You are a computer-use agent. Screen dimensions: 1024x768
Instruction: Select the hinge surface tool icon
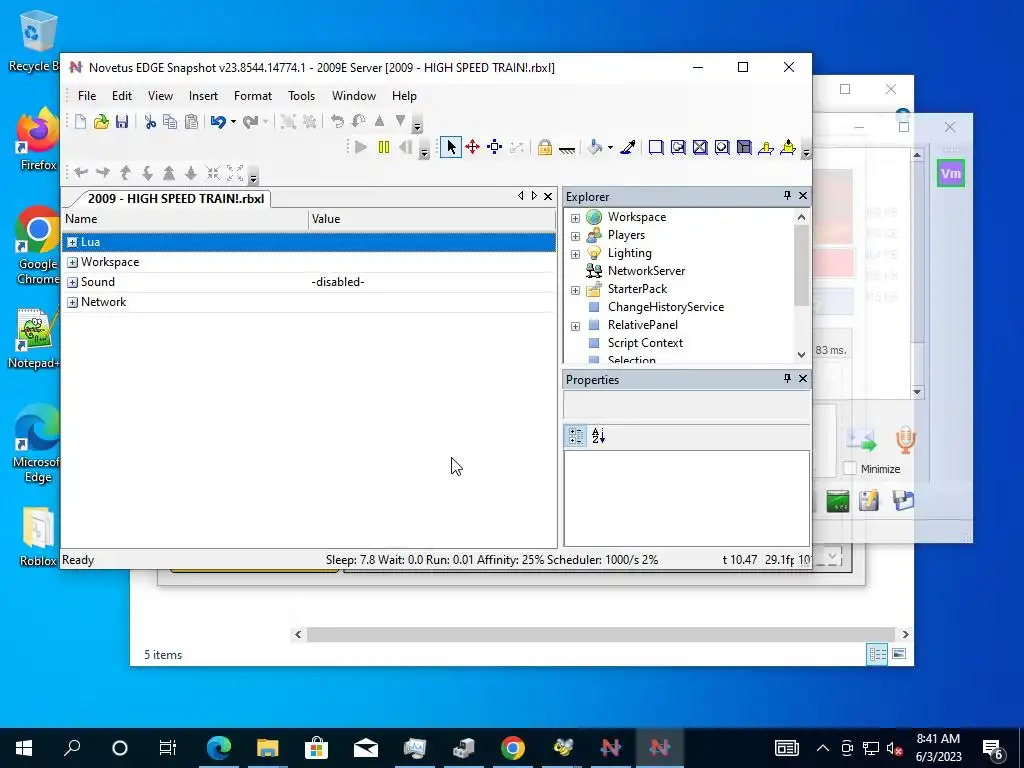tap(766, 148)
